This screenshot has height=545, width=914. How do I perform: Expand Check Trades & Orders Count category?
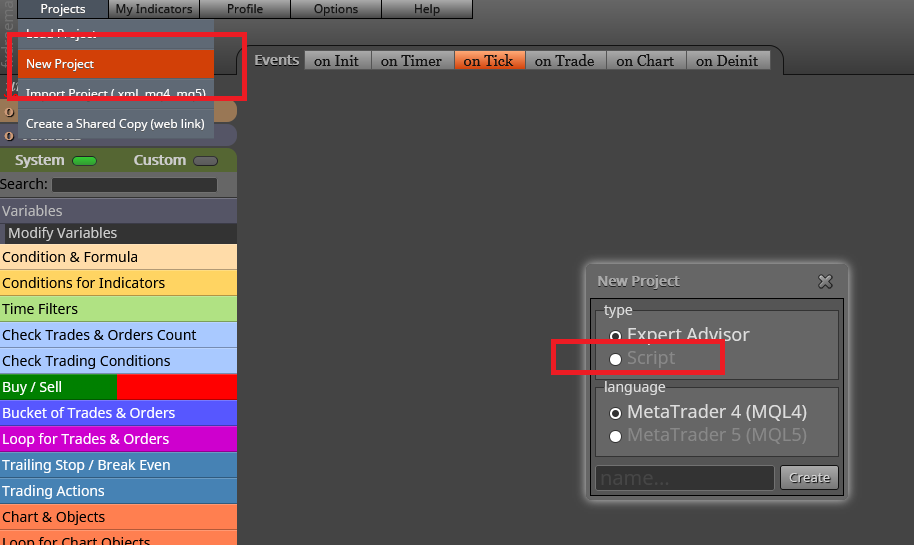(118, 335)
